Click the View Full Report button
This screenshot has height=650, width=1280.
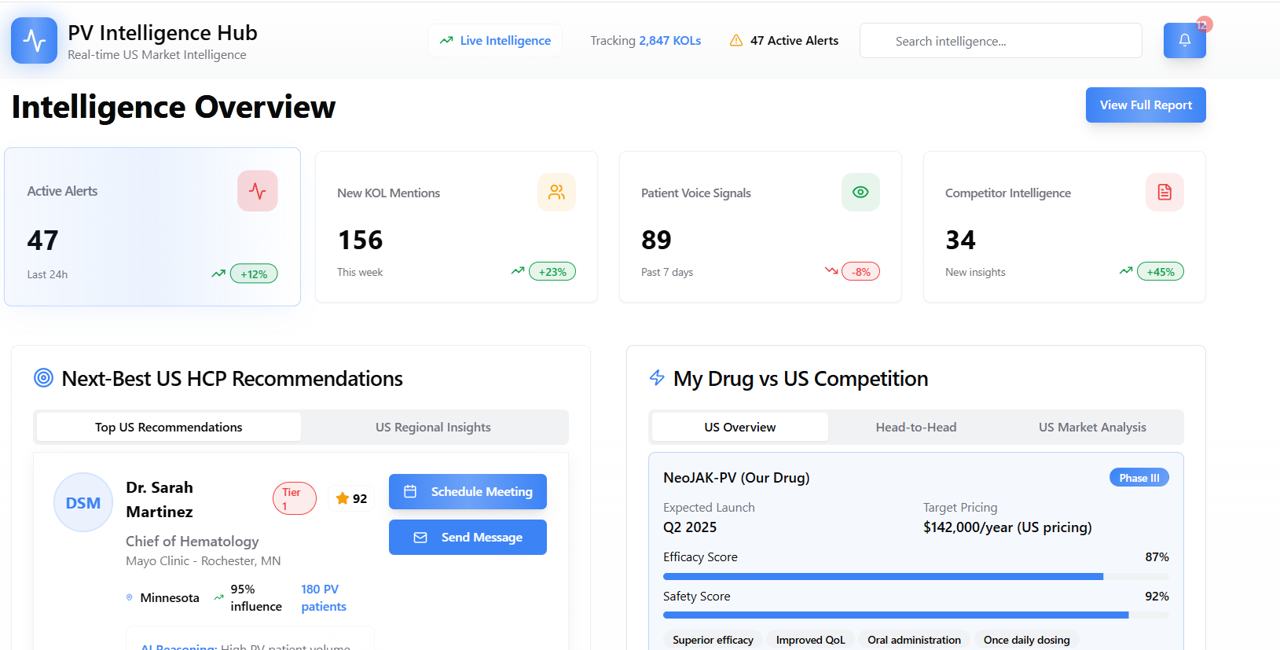click(x=1145, y=105)
